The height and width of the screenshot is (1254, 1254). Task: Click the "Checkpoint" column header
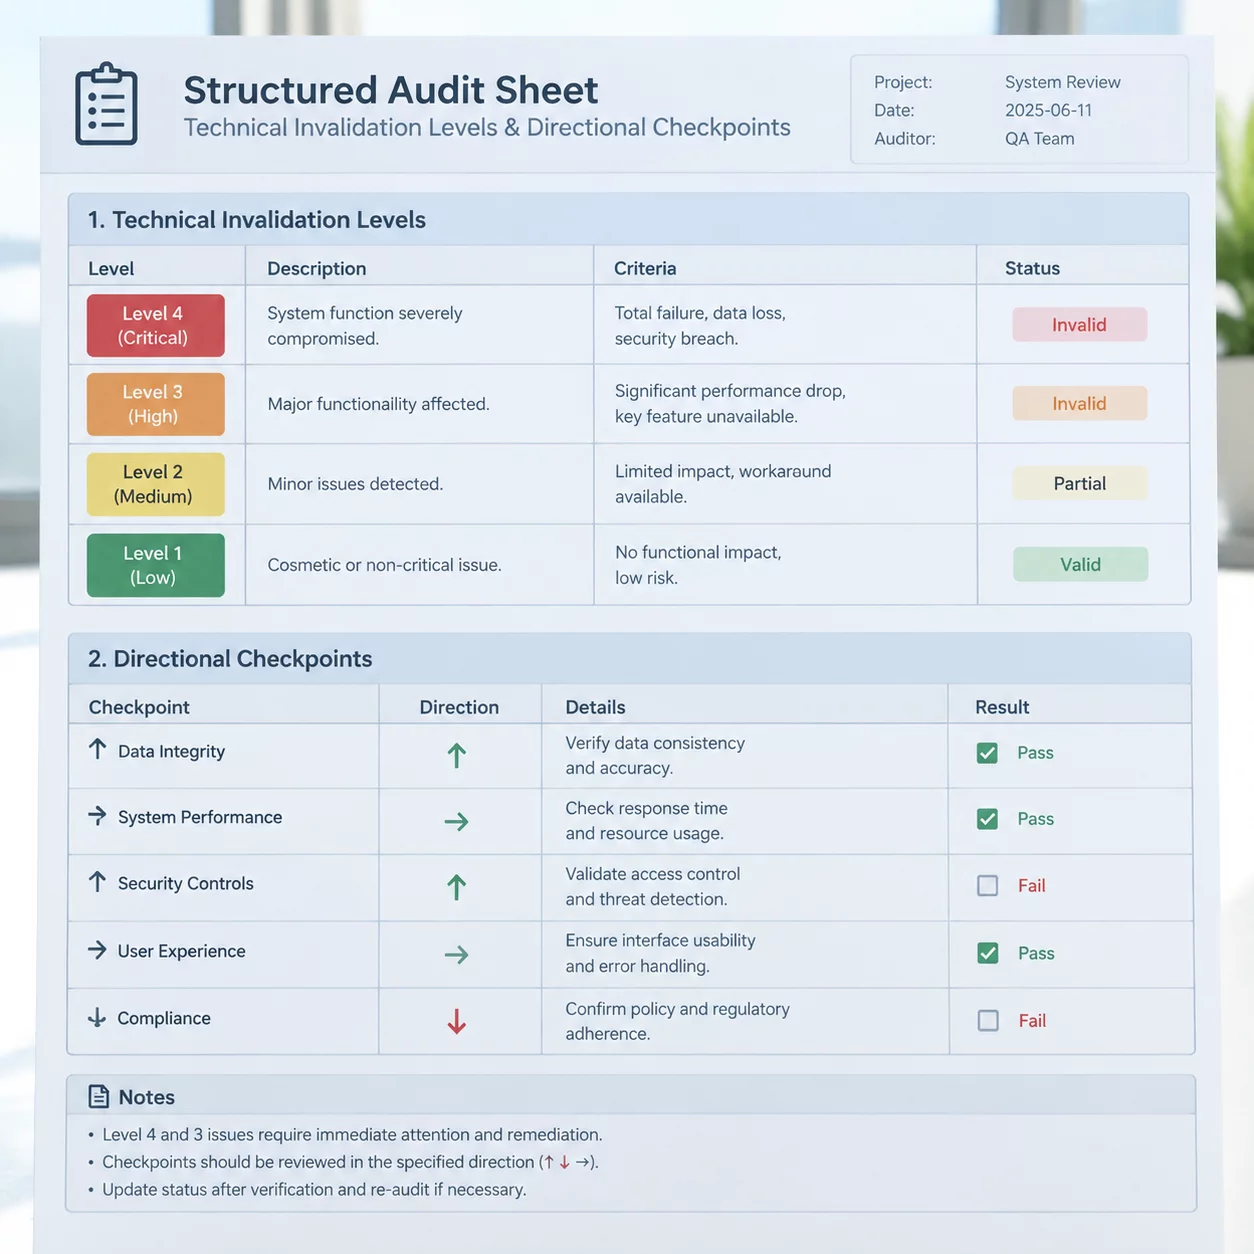pyautogui.click(x=139, y=707)
